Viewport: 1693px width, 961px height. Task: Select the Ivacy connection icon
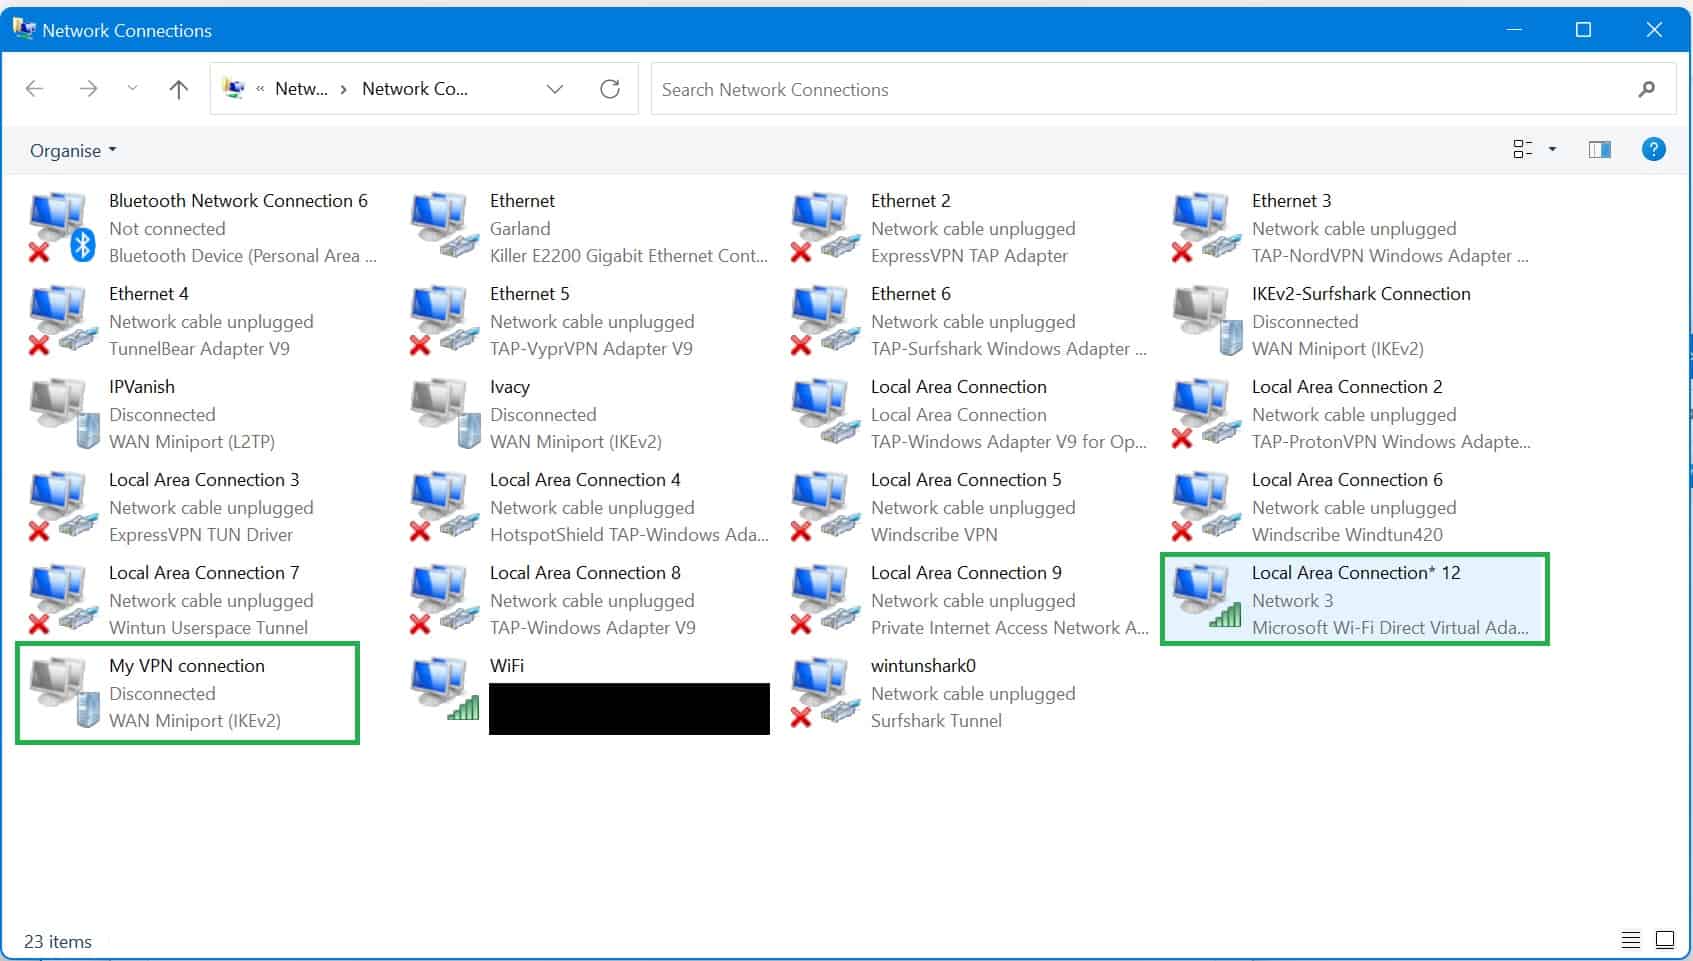point(446,413)
